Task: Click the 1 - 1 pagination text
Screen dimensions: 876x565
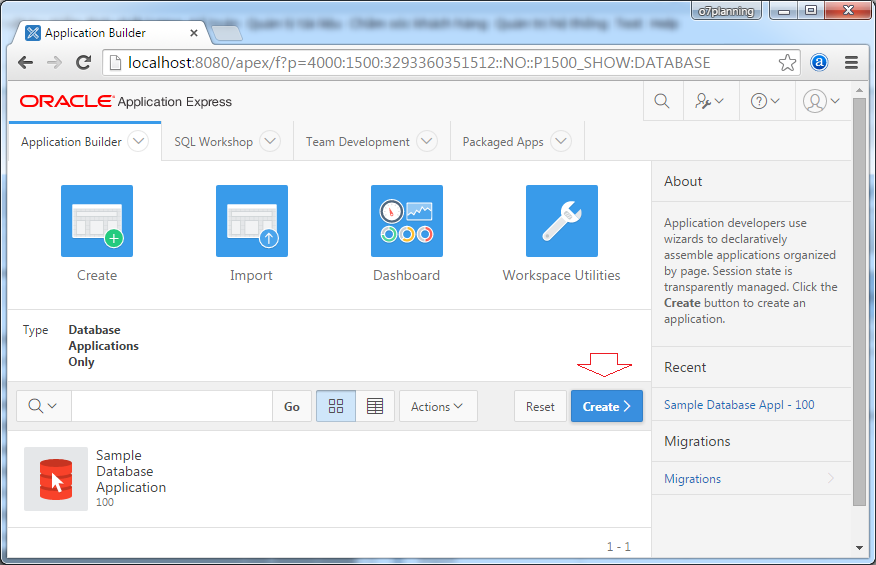Action: point(619,547)
